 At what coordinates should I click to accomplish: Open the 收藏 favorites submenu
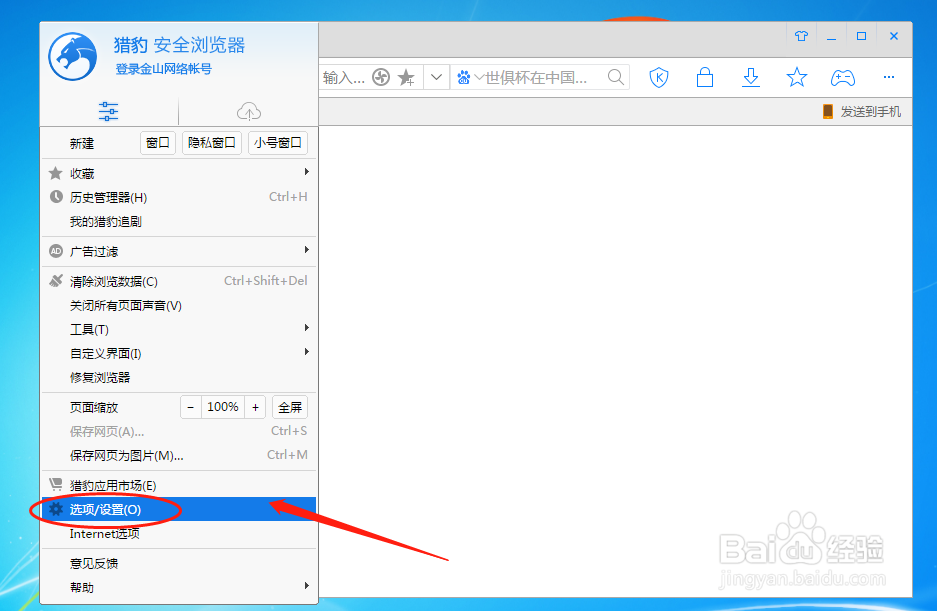(179, 173)
